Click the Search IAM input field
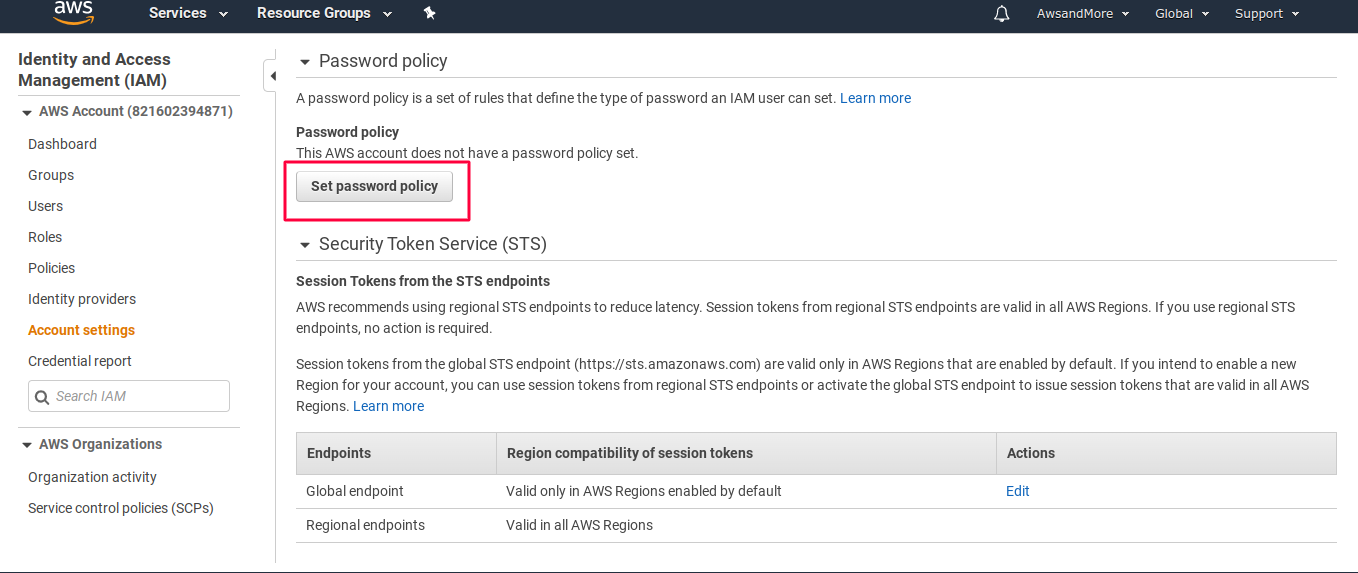1358x573 pixels. (129, 396)
